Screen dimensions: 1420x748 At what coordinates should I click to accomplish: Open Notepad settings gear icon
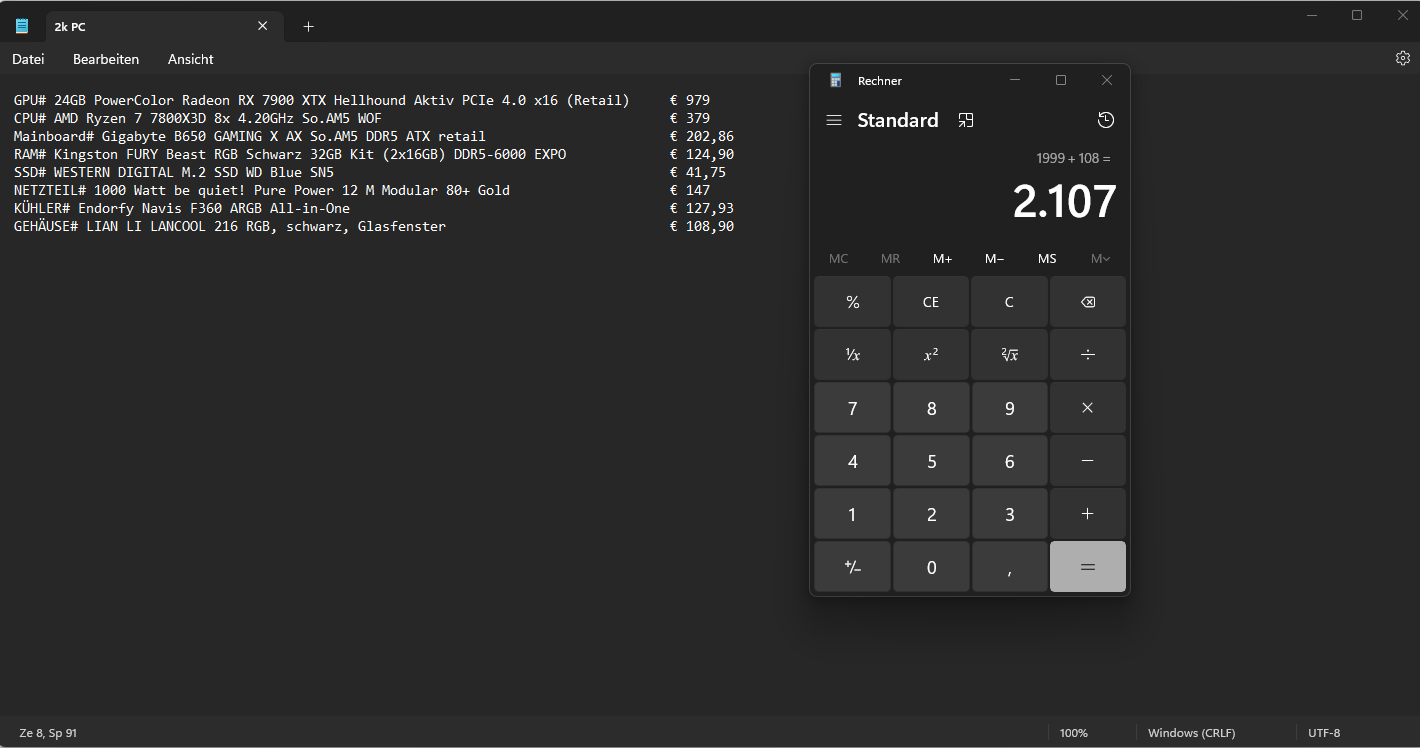(x=1402, y=59)
